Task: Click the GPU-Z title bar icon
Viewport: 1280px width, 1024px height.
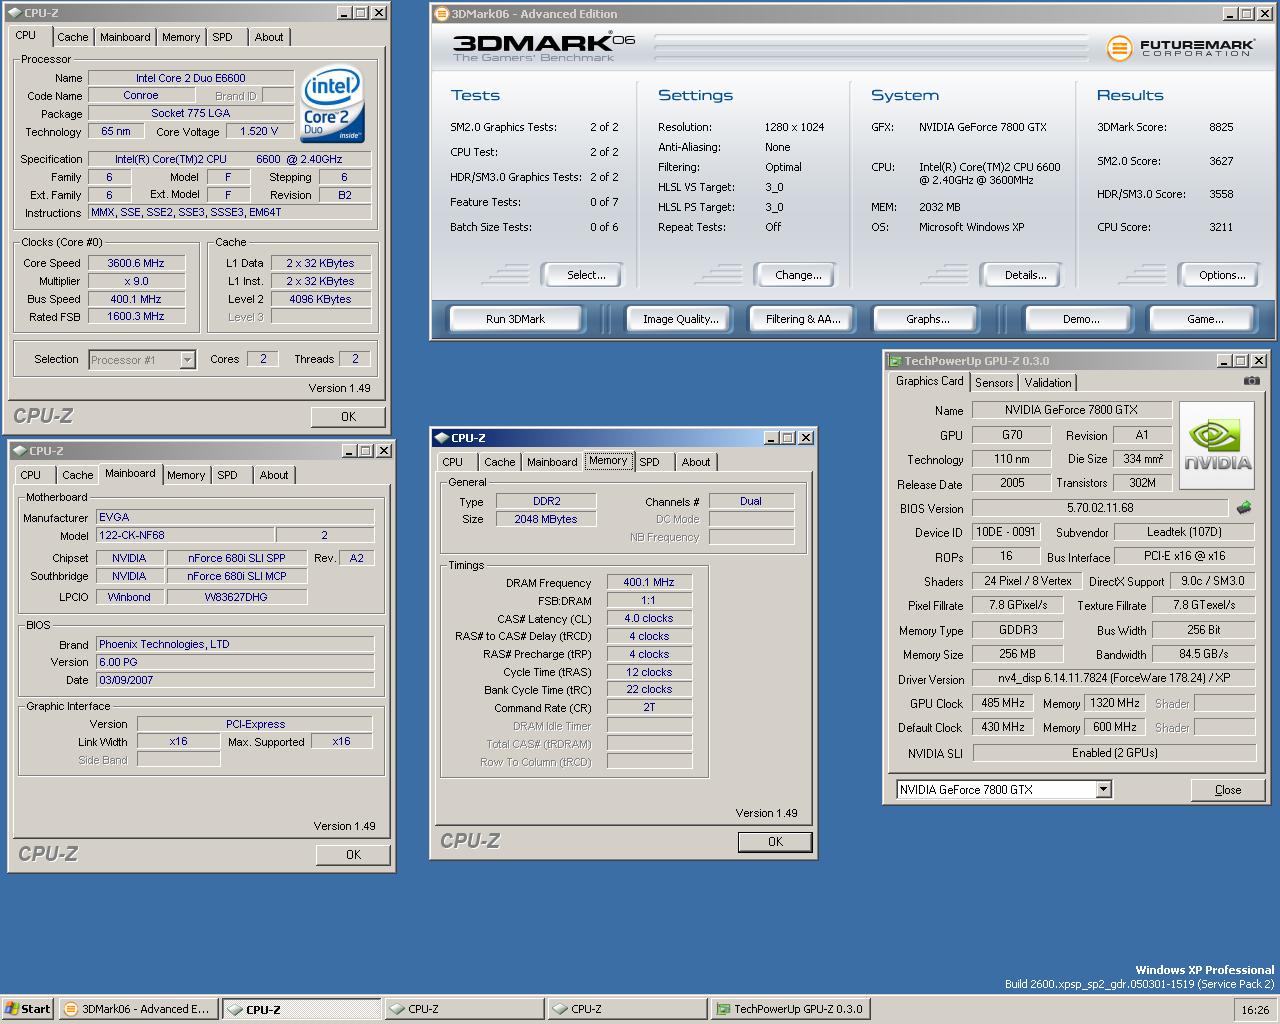Action: coord(895,361)
